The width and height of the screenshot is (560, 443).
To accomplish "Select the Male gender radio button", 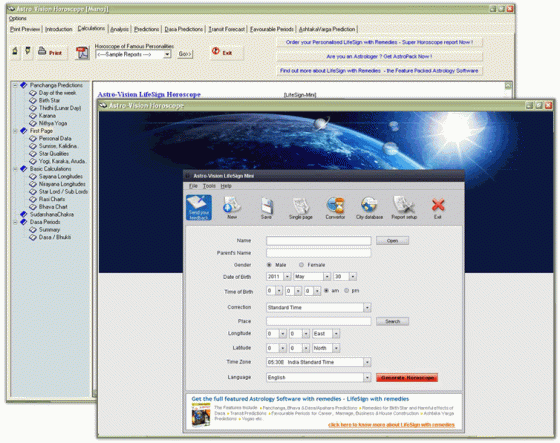I will click(269, 265).
